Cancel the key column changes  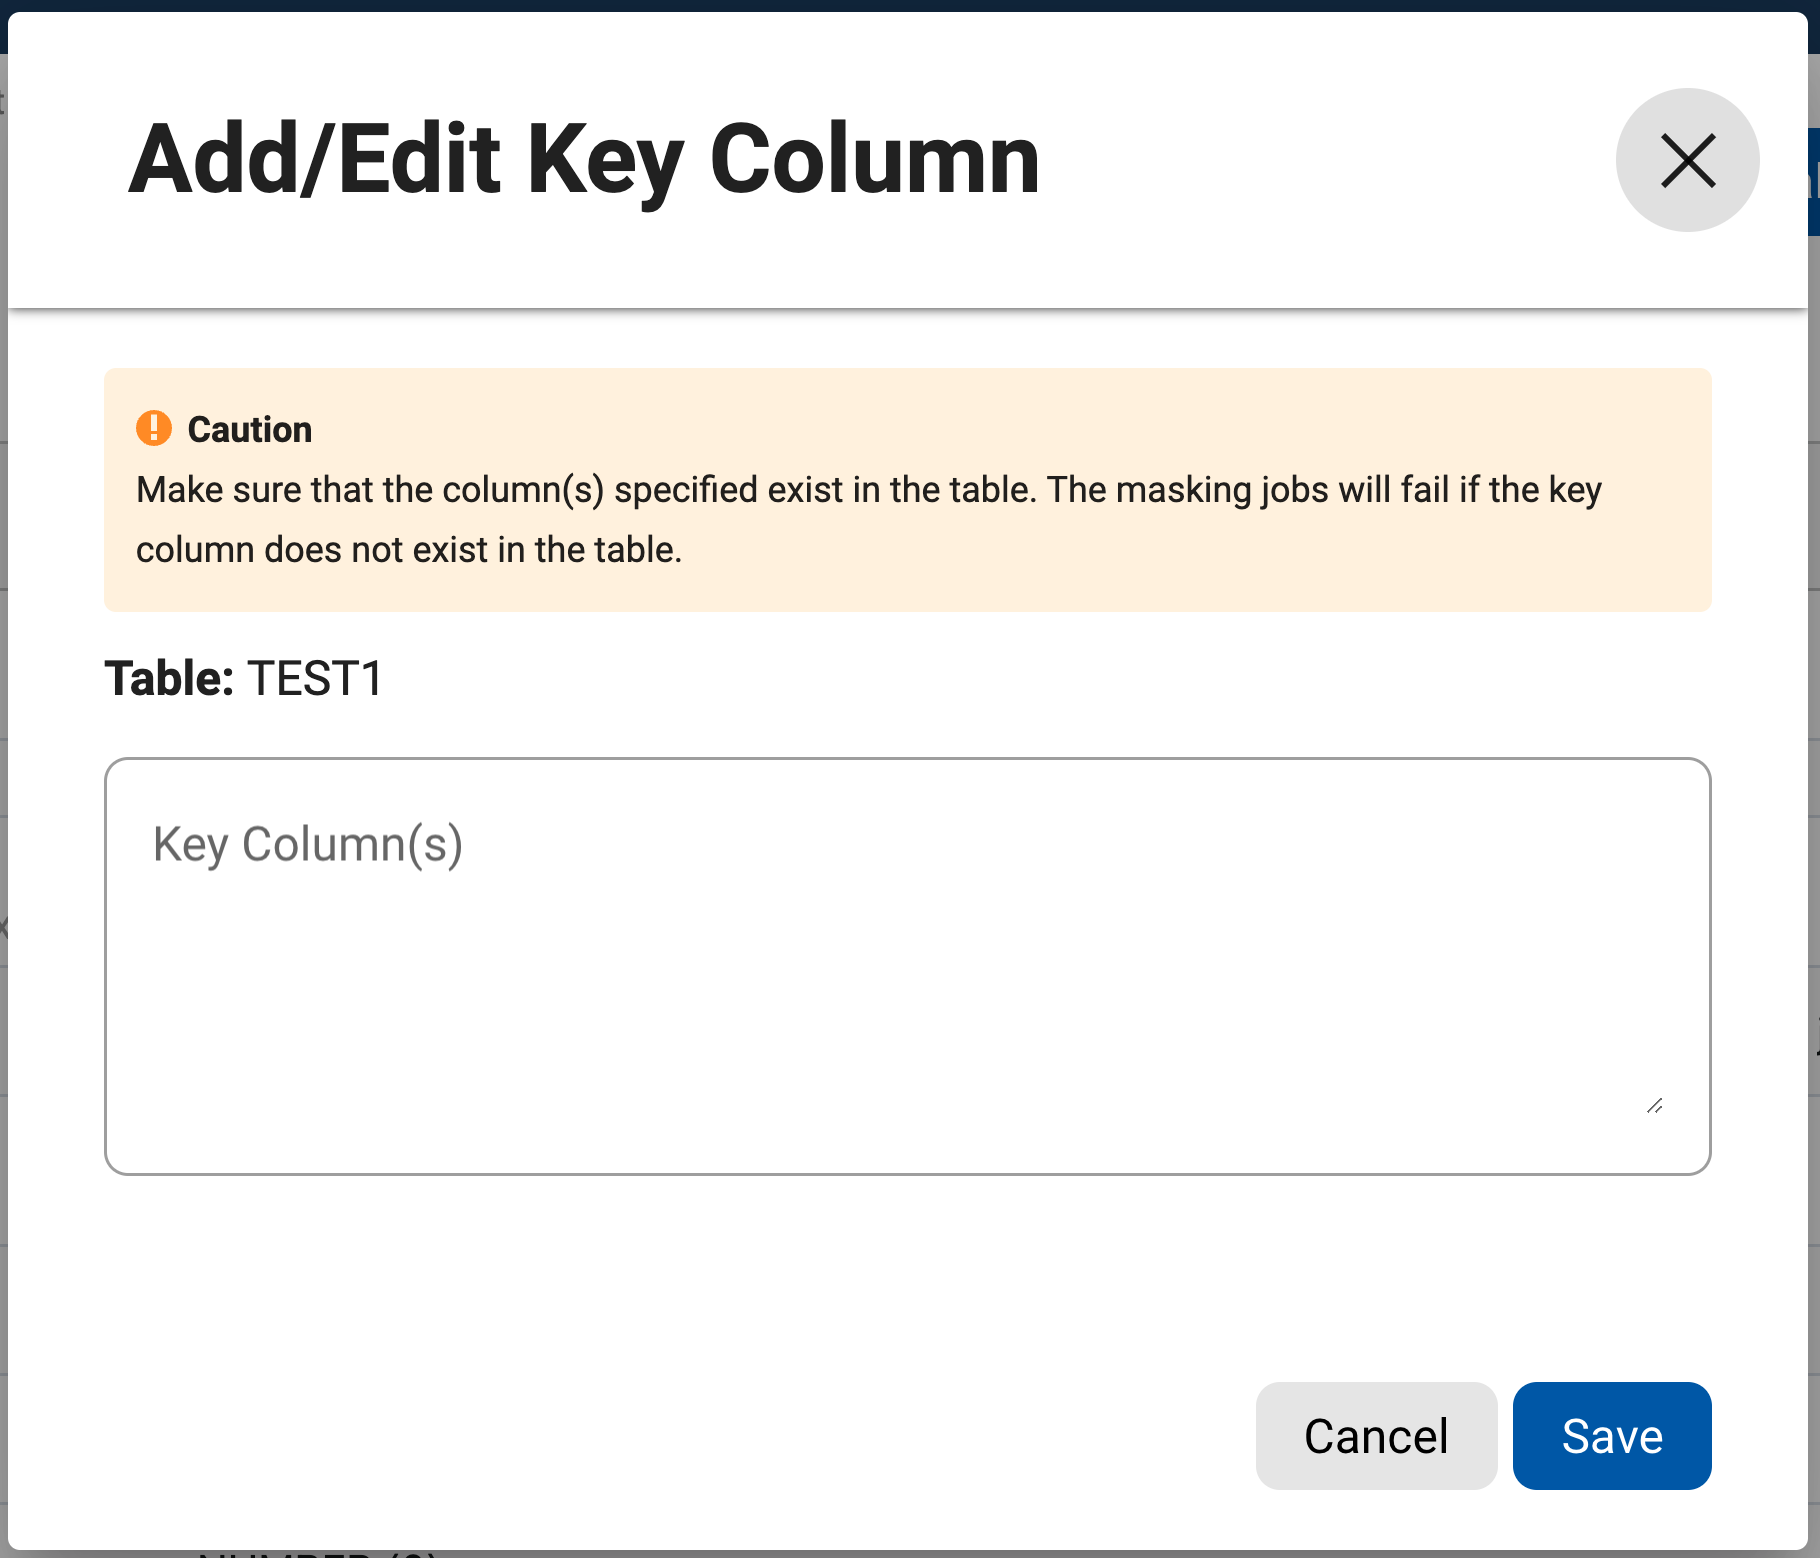[1376, 1435]
